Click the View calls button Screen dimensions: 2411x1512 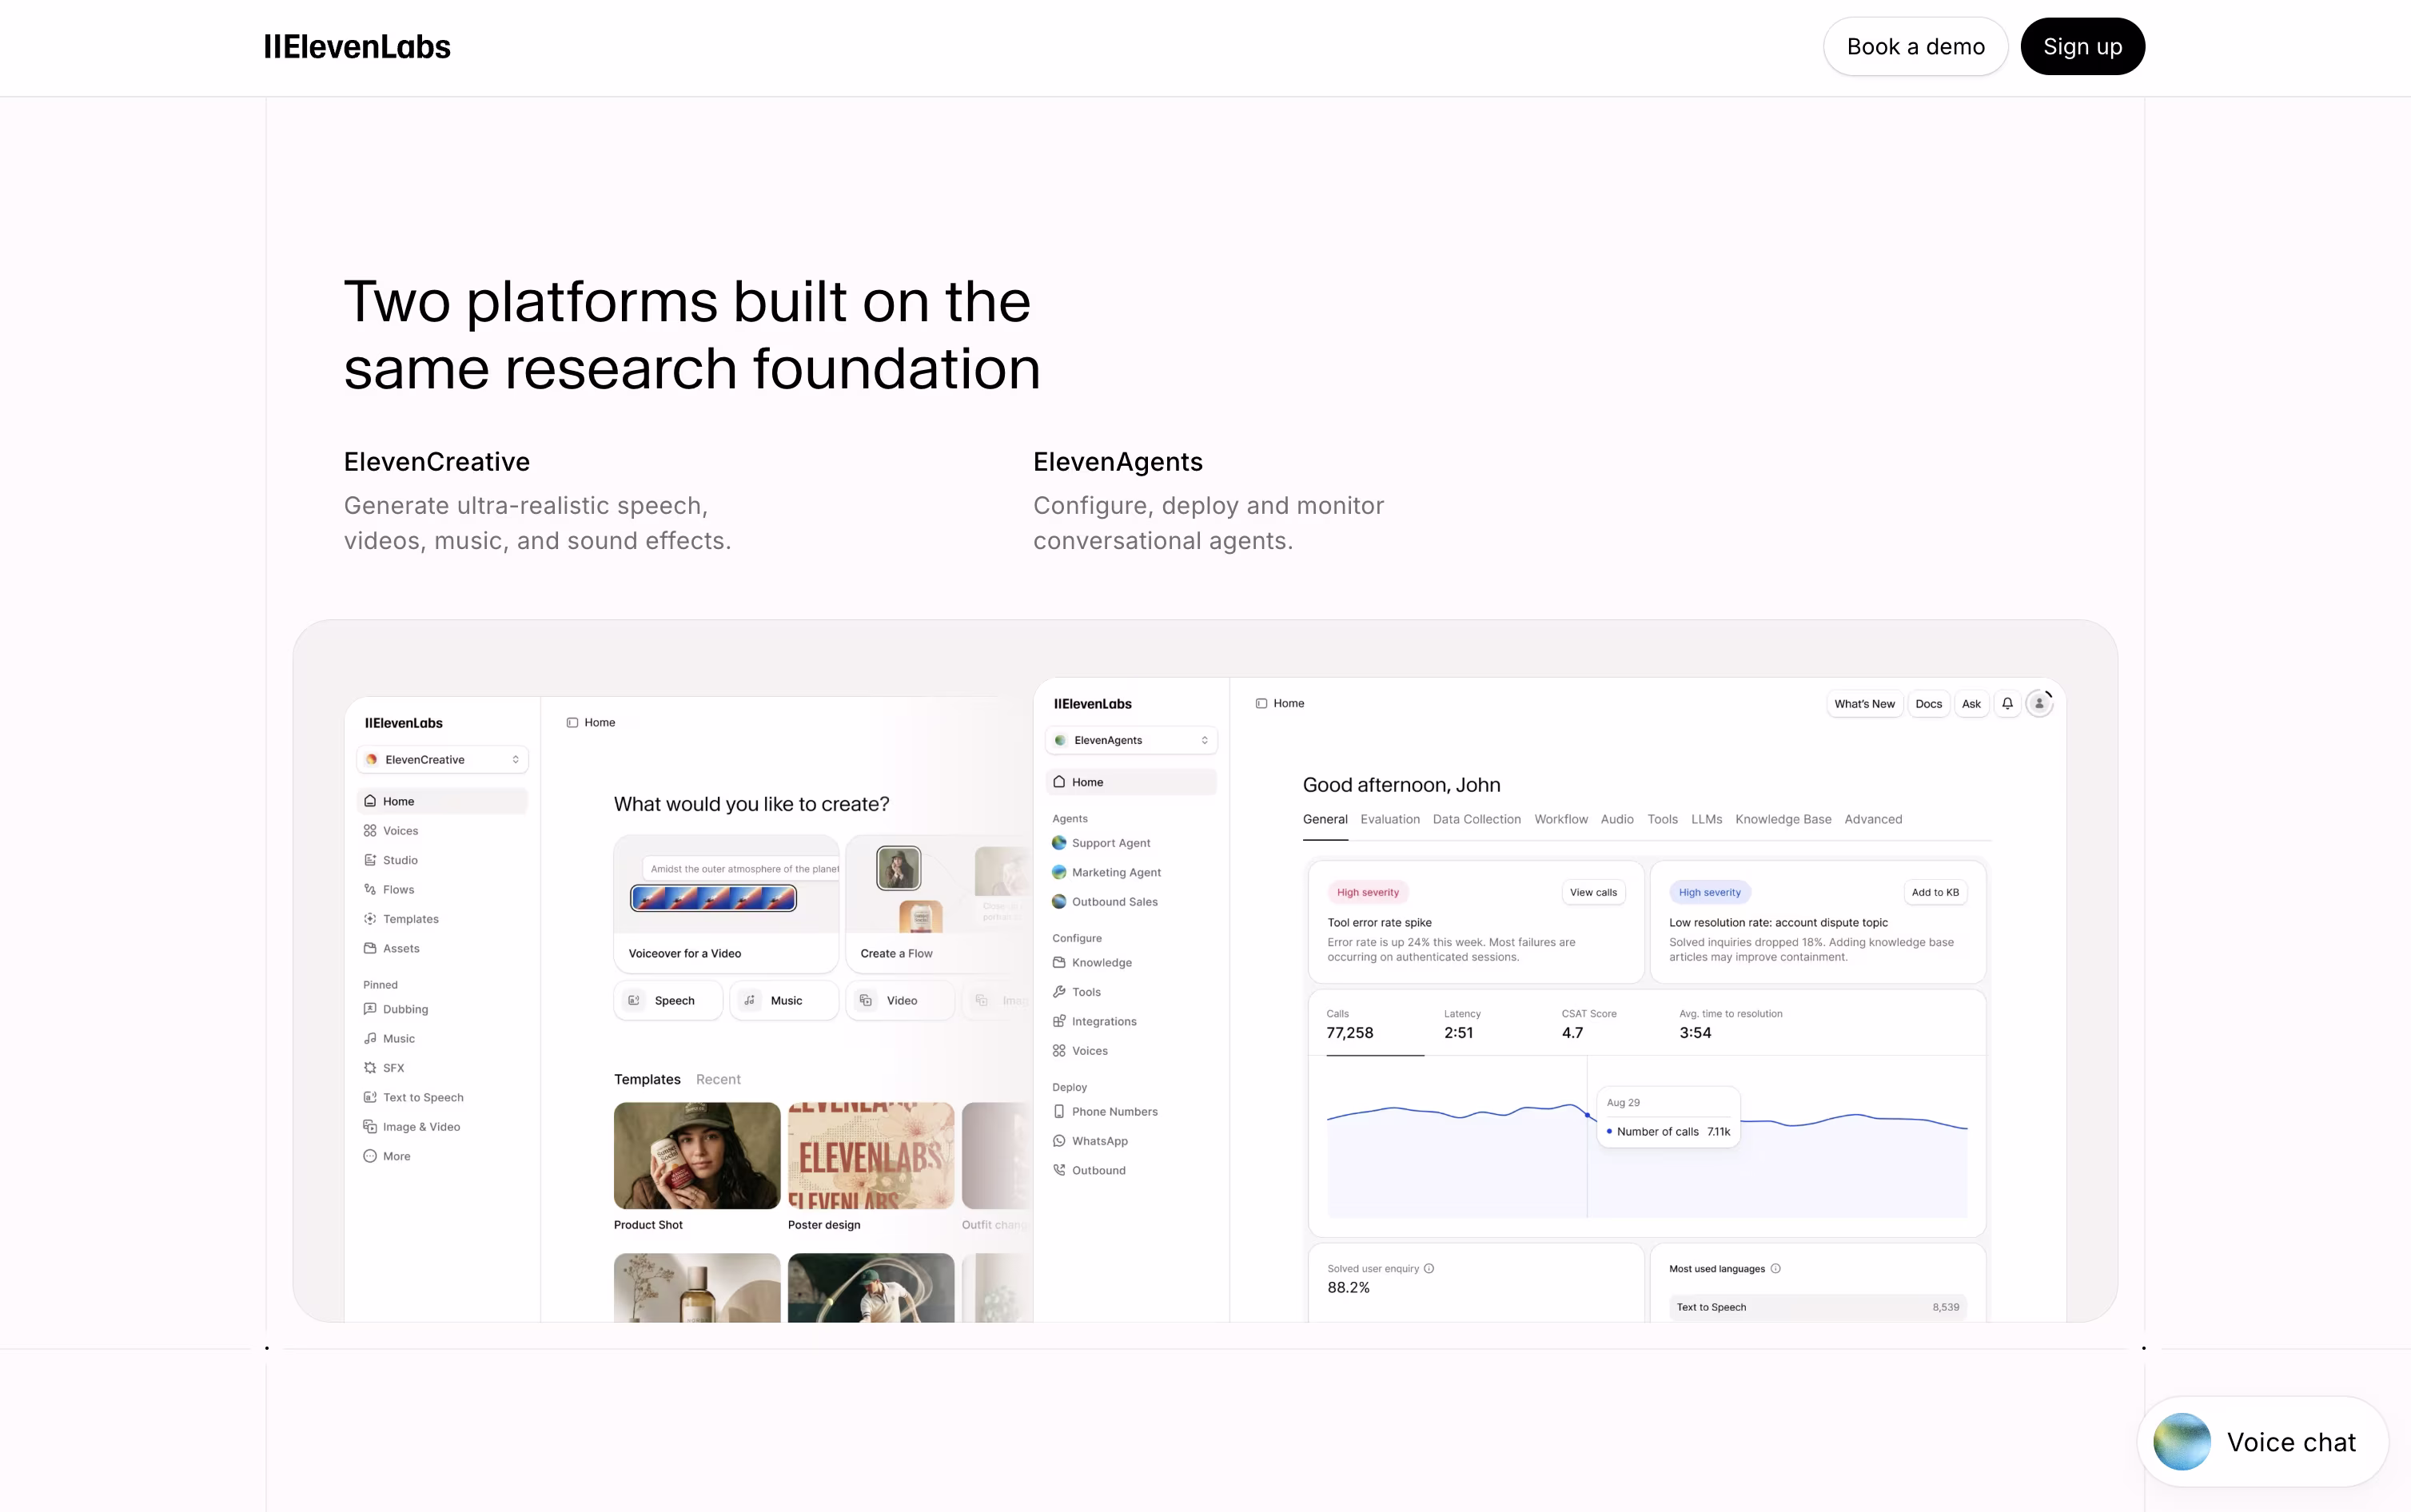tap(1593, 892)
